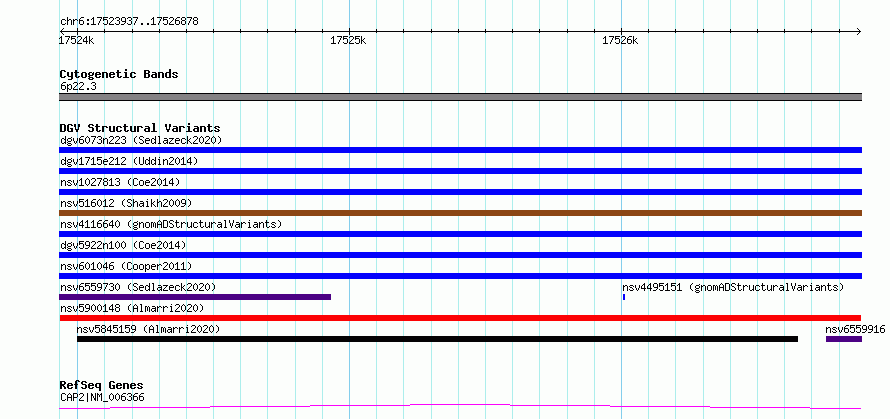
Task: Select the RefSeq Genes track title
Action: pyautogui.click(x=101, y=386)
